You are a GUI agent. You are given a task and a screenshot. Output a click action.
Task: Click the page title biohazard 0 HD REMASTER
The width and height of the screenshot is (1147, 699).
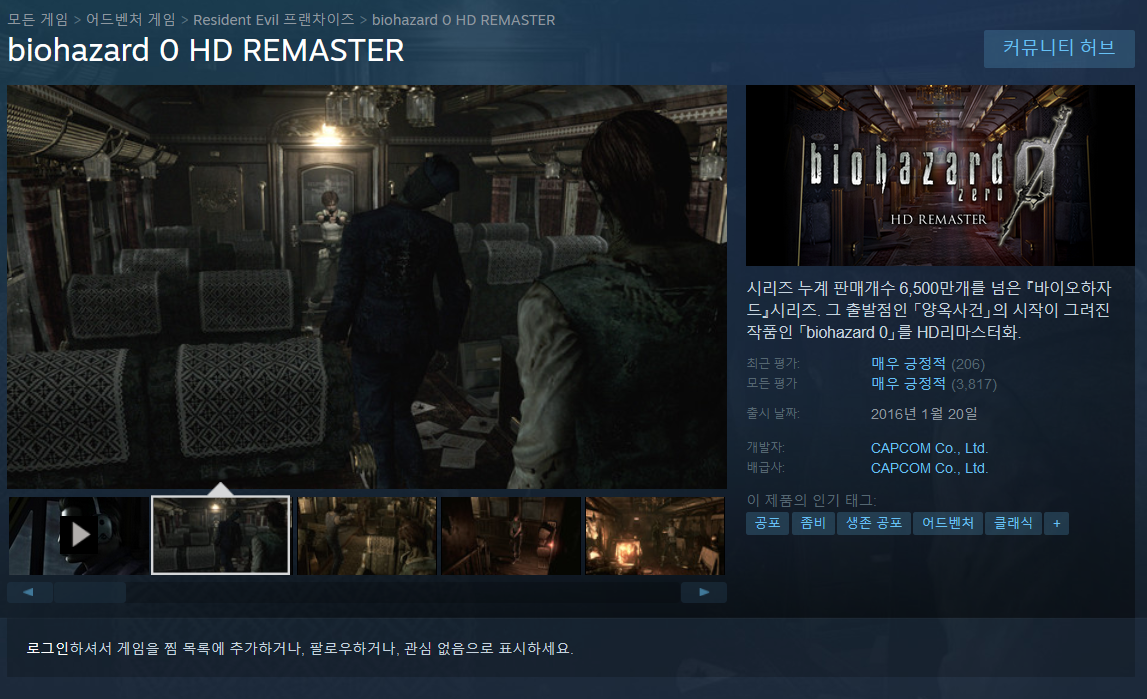pyautogui.click(x=206, y=50)
